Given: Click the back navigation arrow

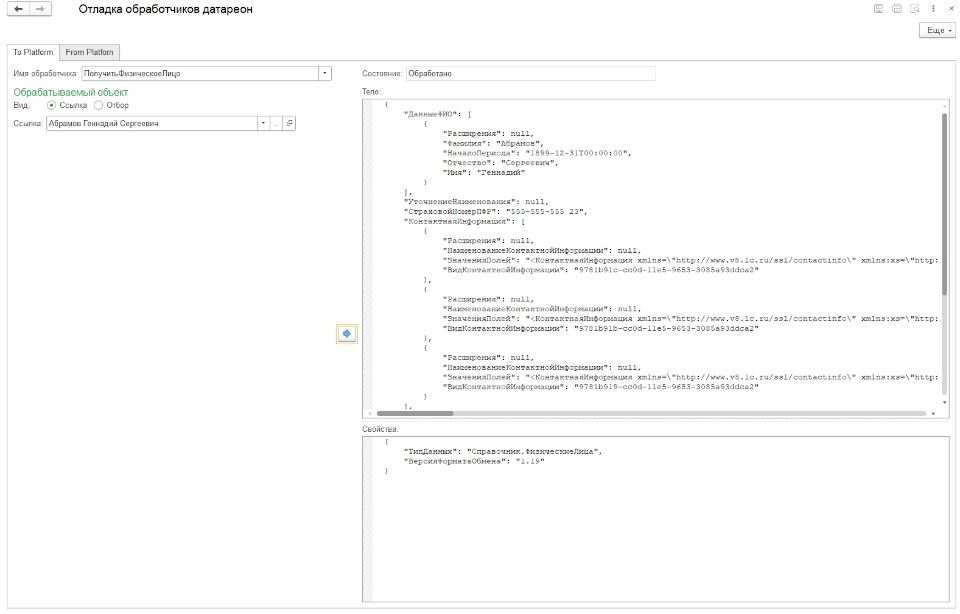Looking at the screenshot, I should click(x=19, y=9).
